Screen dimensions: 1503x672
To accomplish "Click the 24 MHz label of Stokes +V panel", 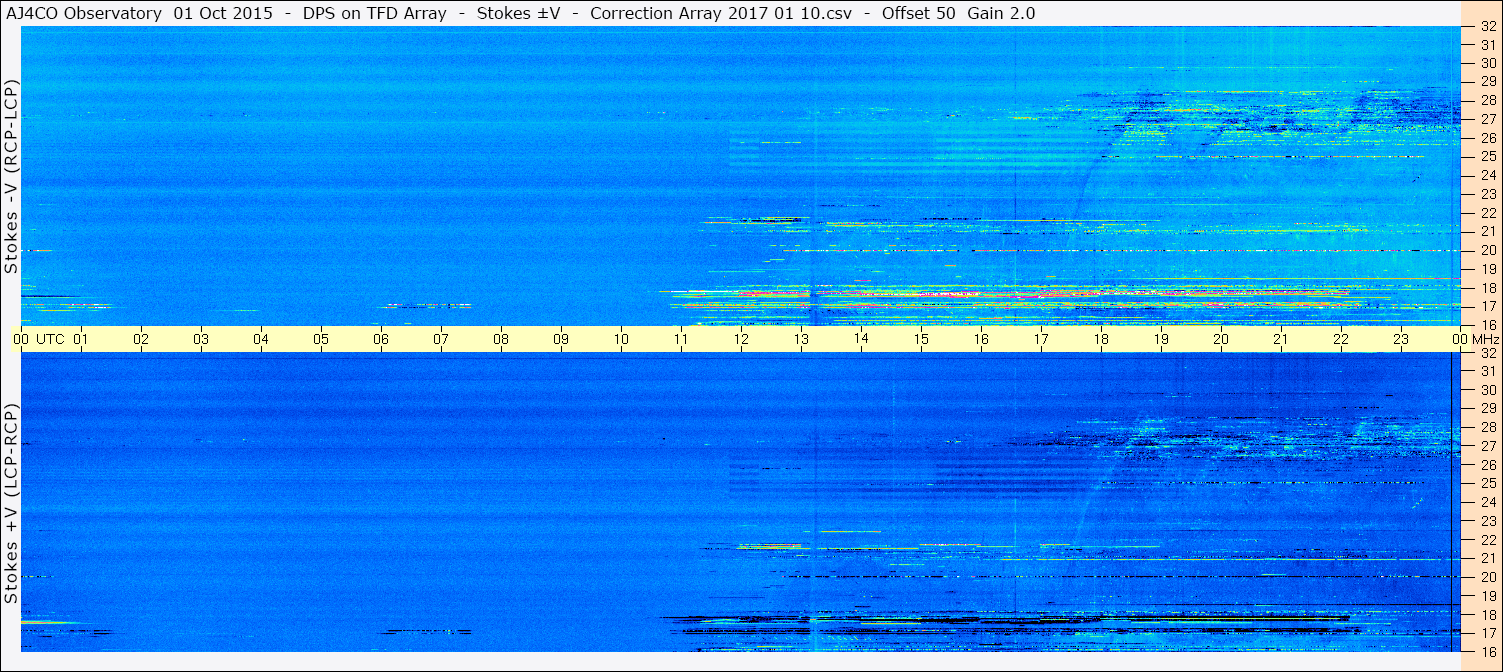I will point(1487,502).
